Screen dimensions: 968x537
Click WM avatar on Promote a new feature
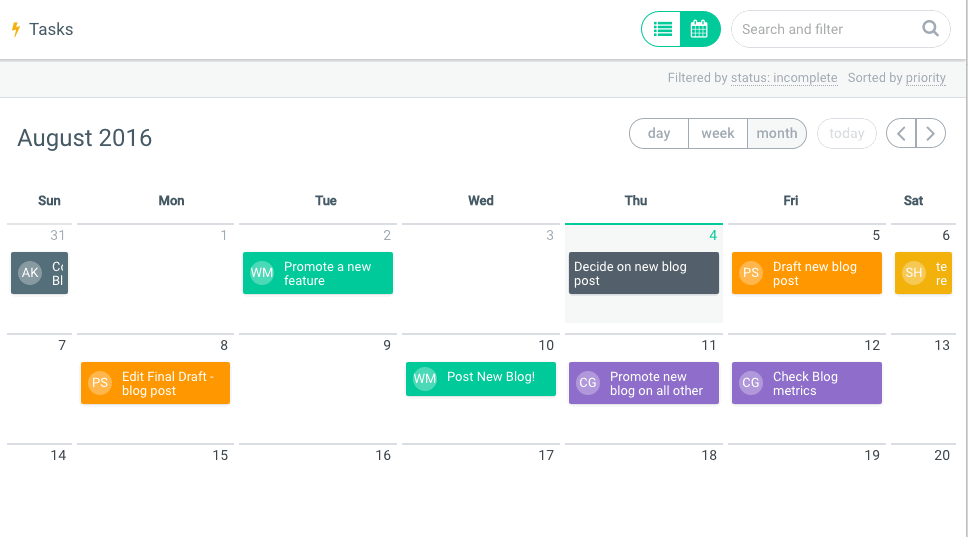[x=262, y=273]
